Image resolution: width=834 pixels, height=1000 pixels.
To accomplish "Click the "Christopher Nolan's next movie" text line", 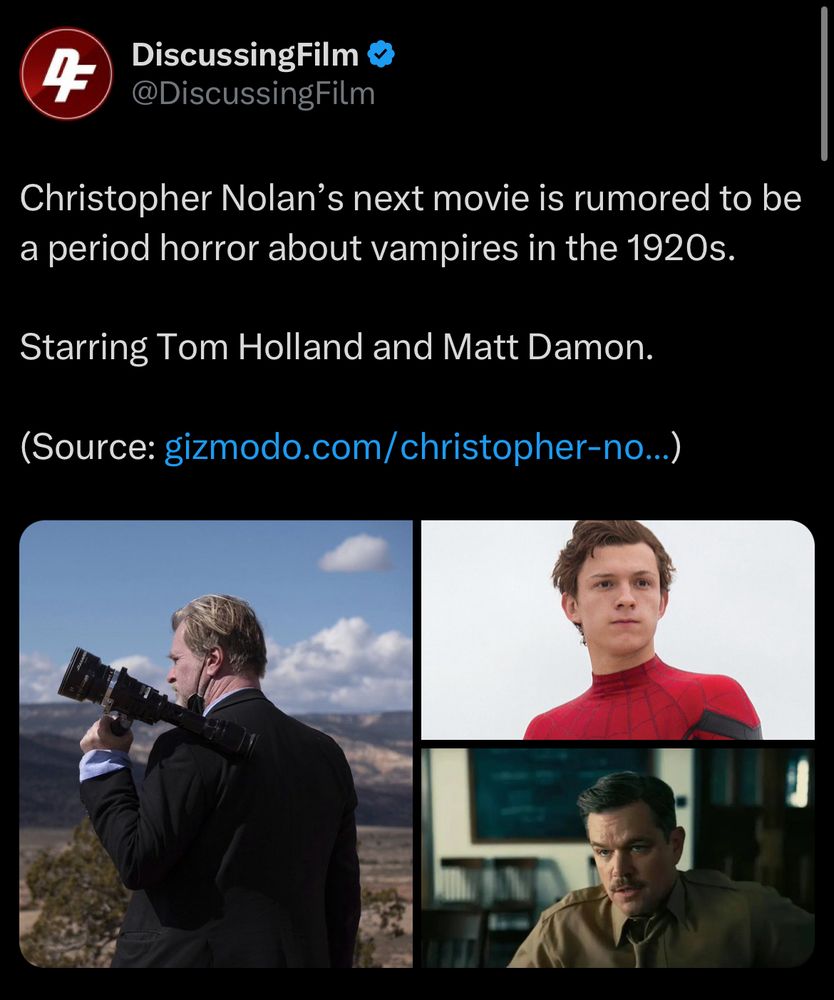I will tap(410, 198).
